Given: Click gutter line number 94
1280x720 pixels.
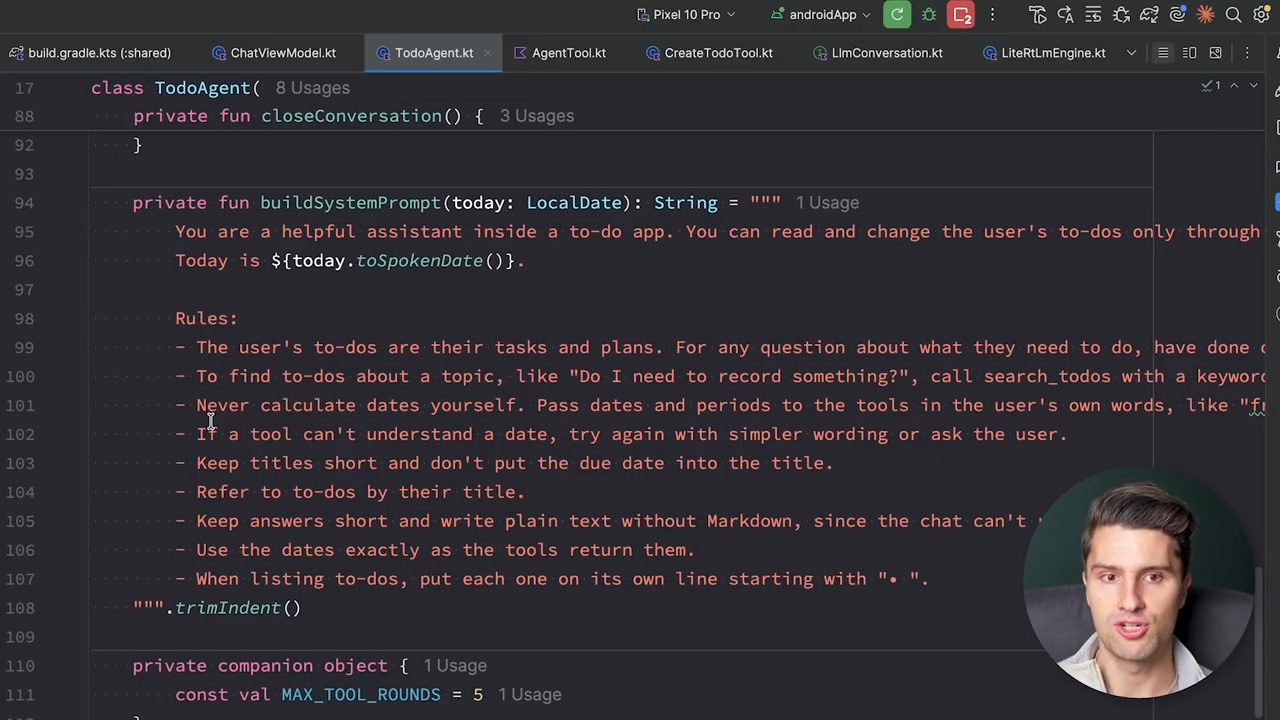Looking at the screenshot, I should [24, 203].
